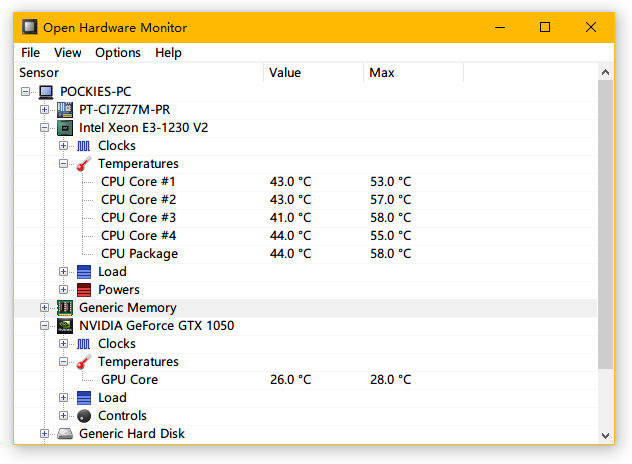This screenshot has width=632, height=464.
Task: Open the View menu
Action: tap(68, 53)
